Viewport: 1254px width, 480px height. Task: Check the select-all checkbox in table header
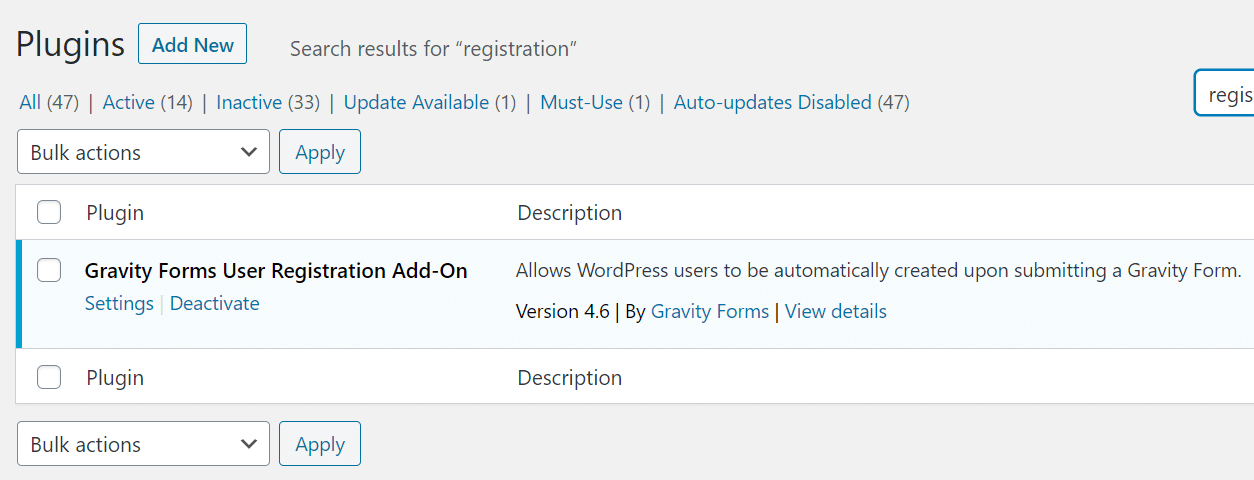[x=49, y=212]
